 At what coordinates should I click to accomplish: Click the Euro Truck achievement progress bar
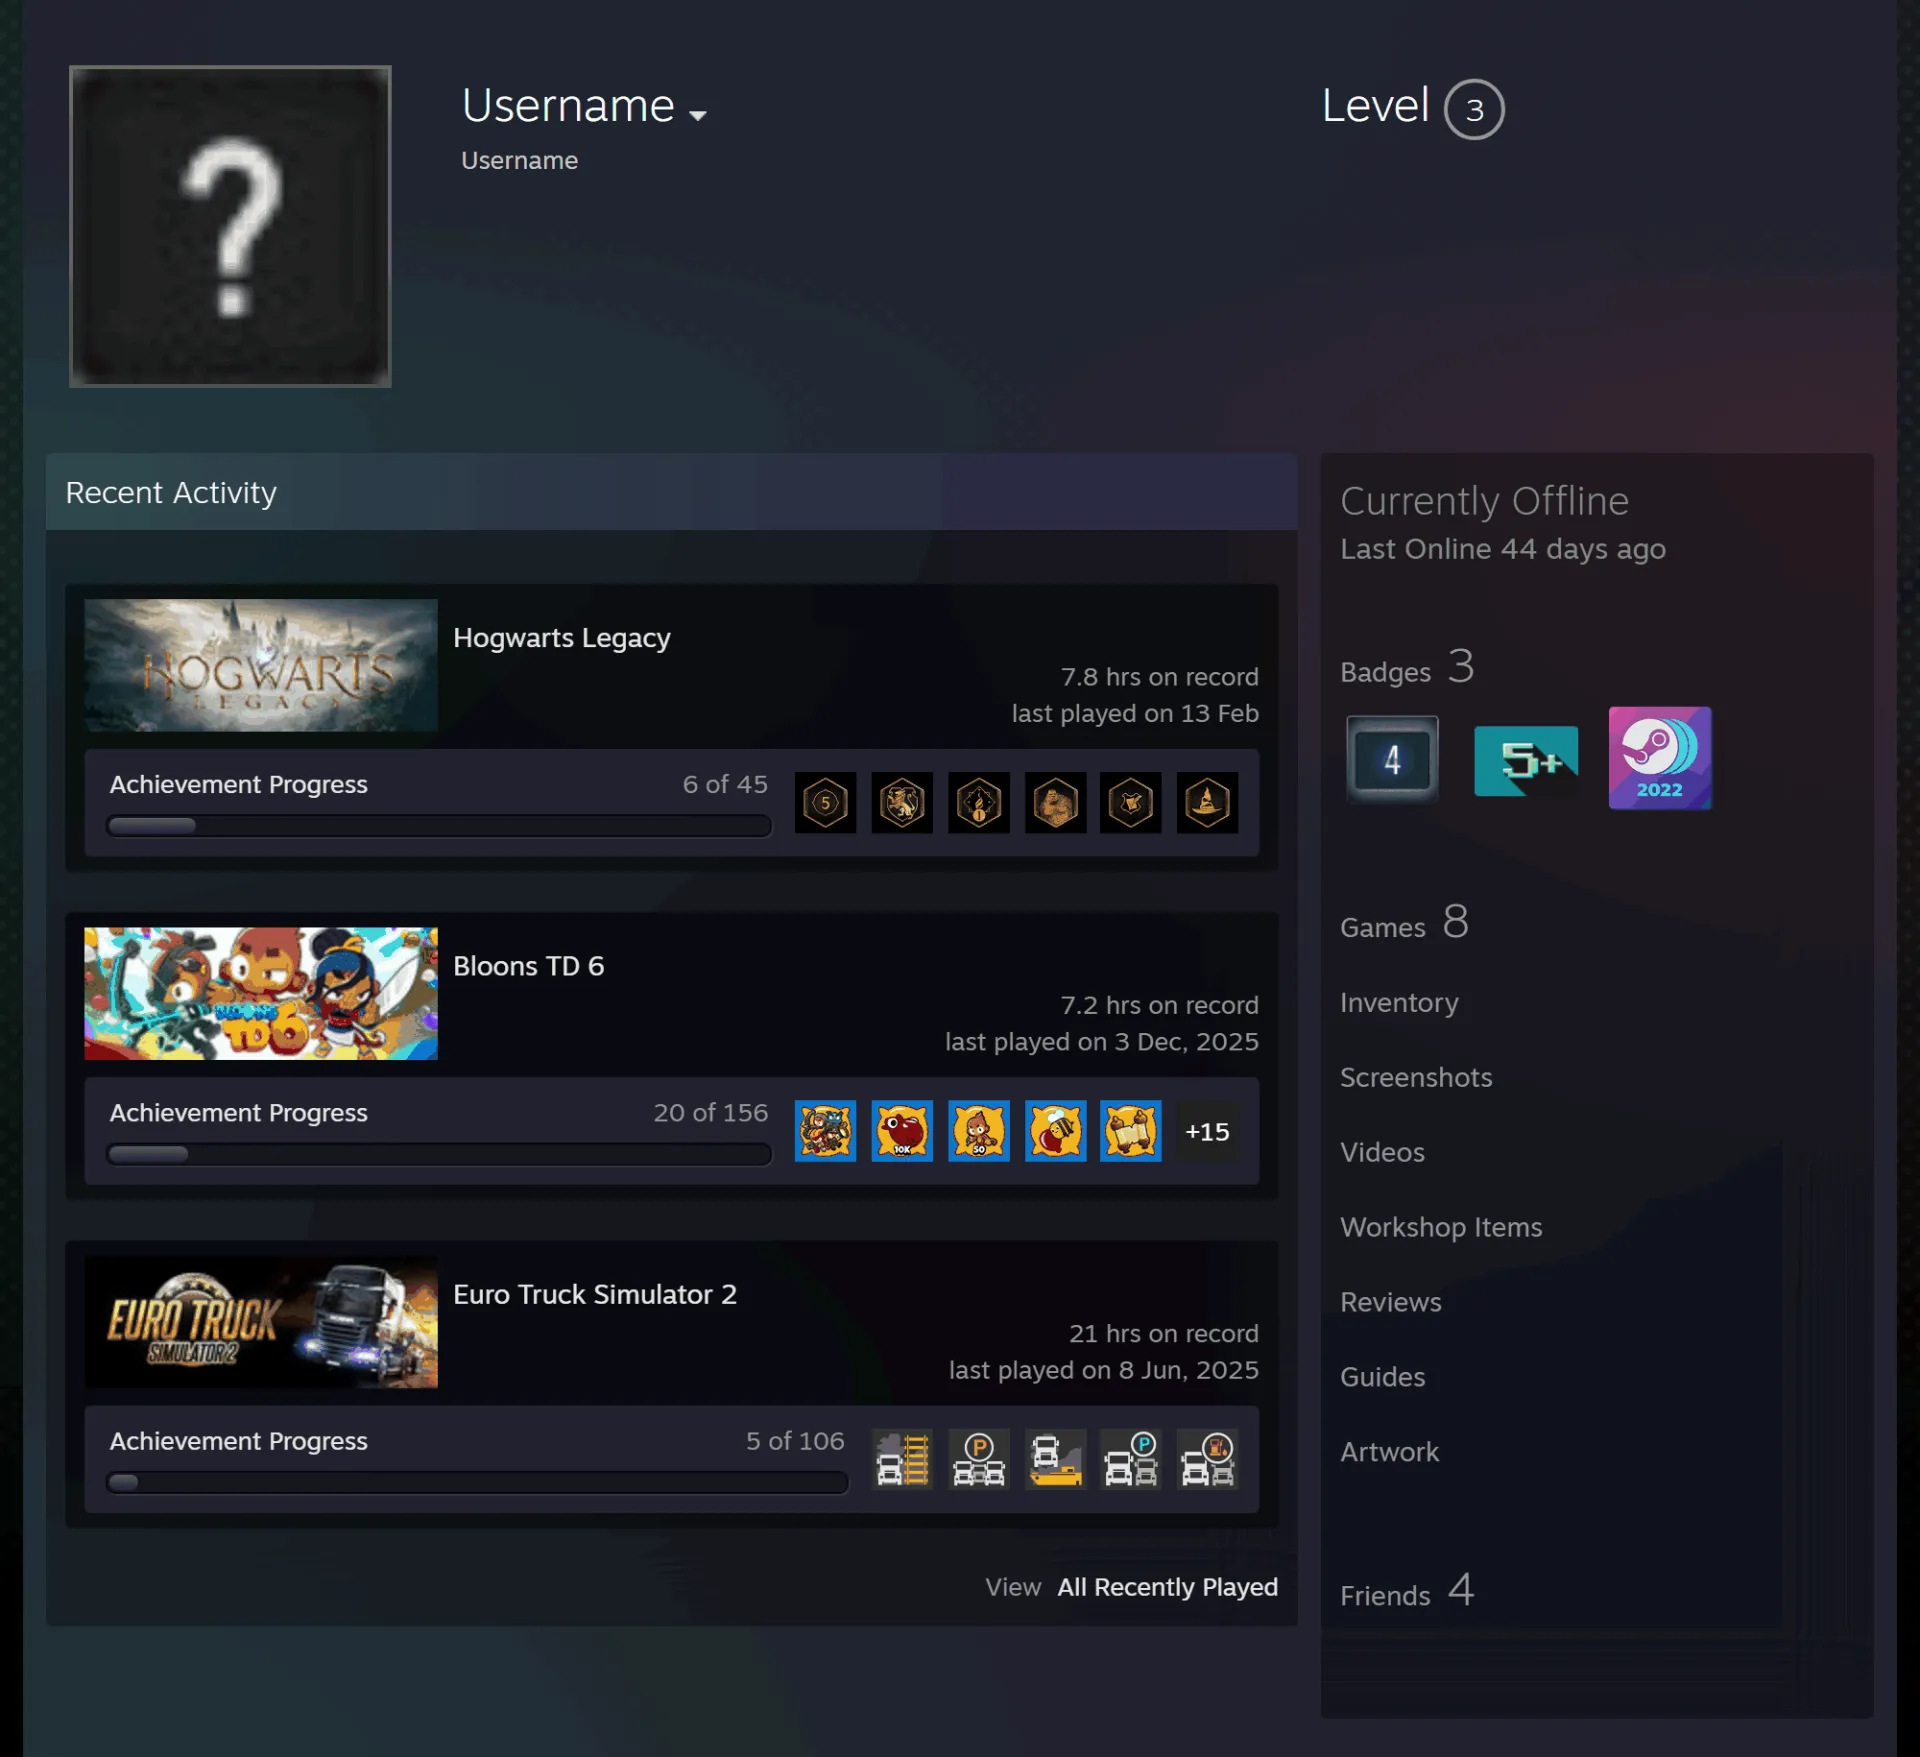[477, 1482]
